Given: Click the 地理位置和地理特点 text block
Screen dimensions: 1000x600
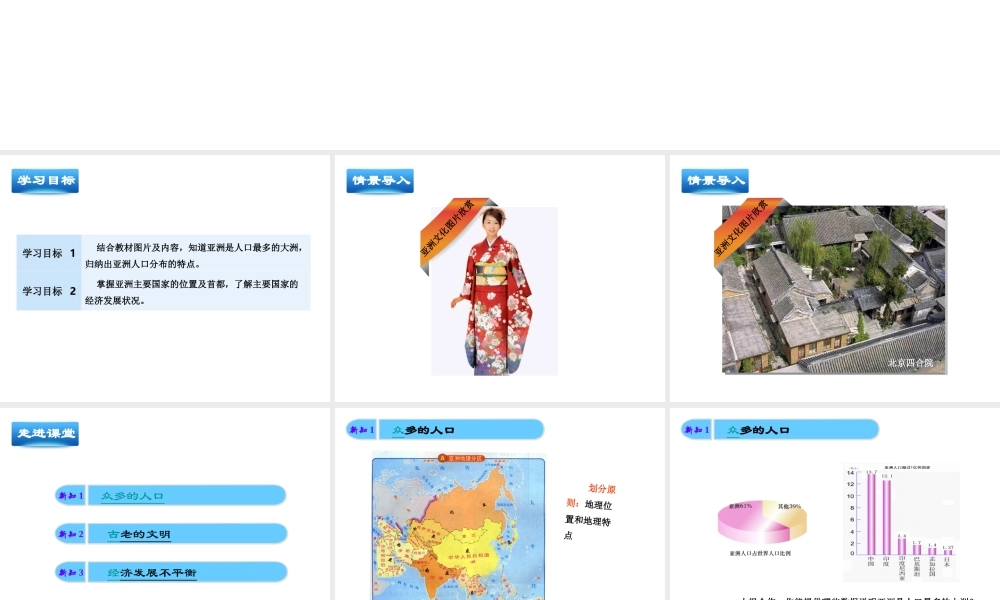Looking at the screenshot, I should (x=589, y=520).
